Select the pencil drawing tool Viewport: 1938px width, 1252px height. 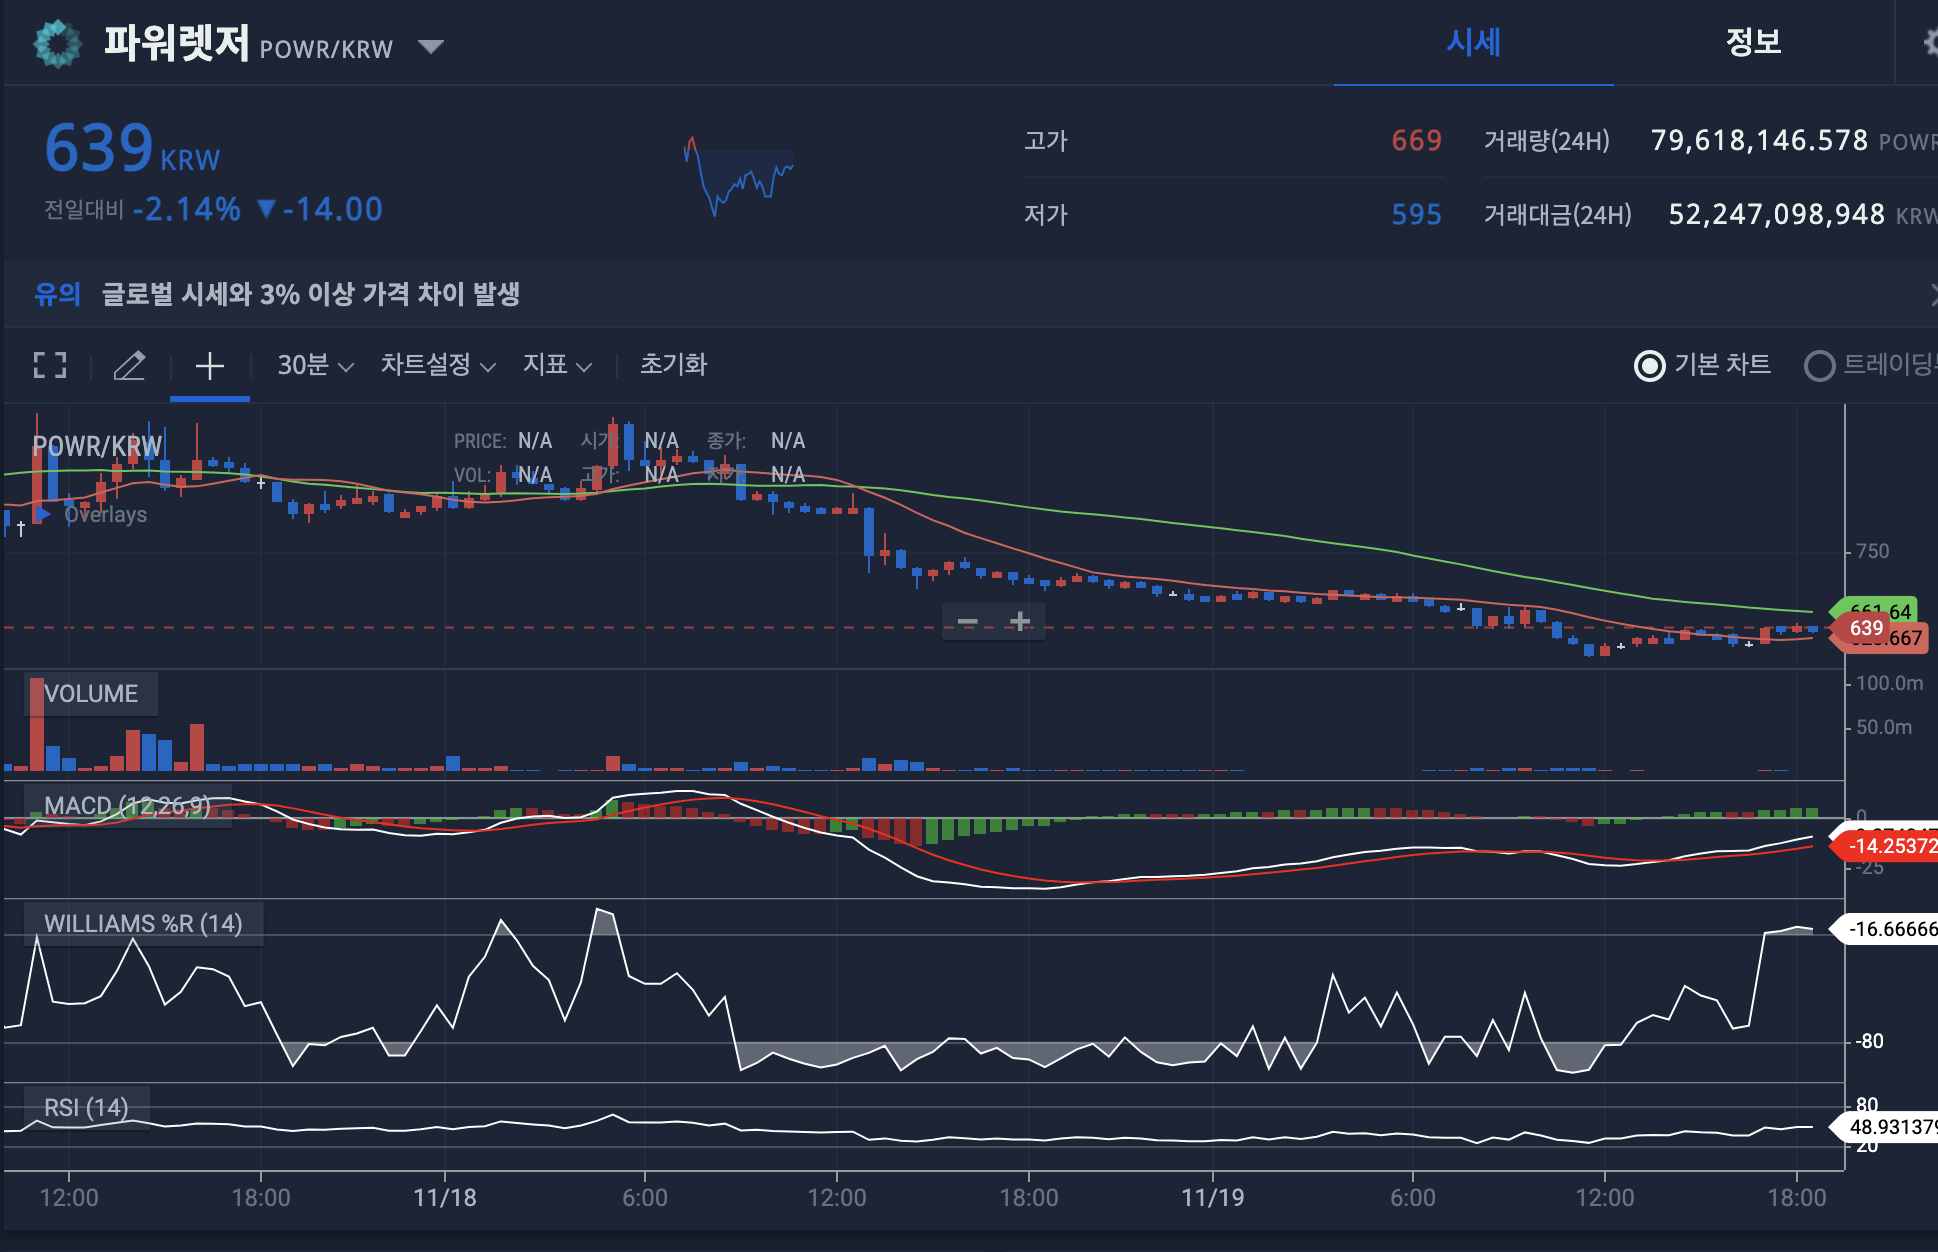[129, 365]
